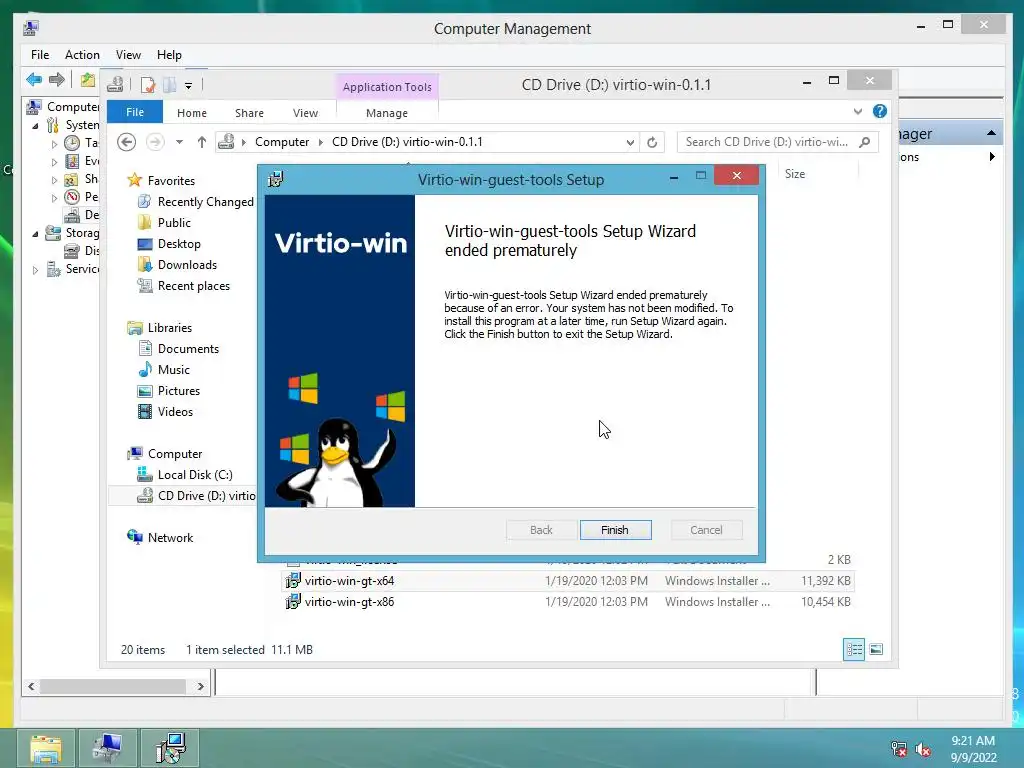
Task: Open Downloads in the navigation pane
Action: tap(177, 264)
